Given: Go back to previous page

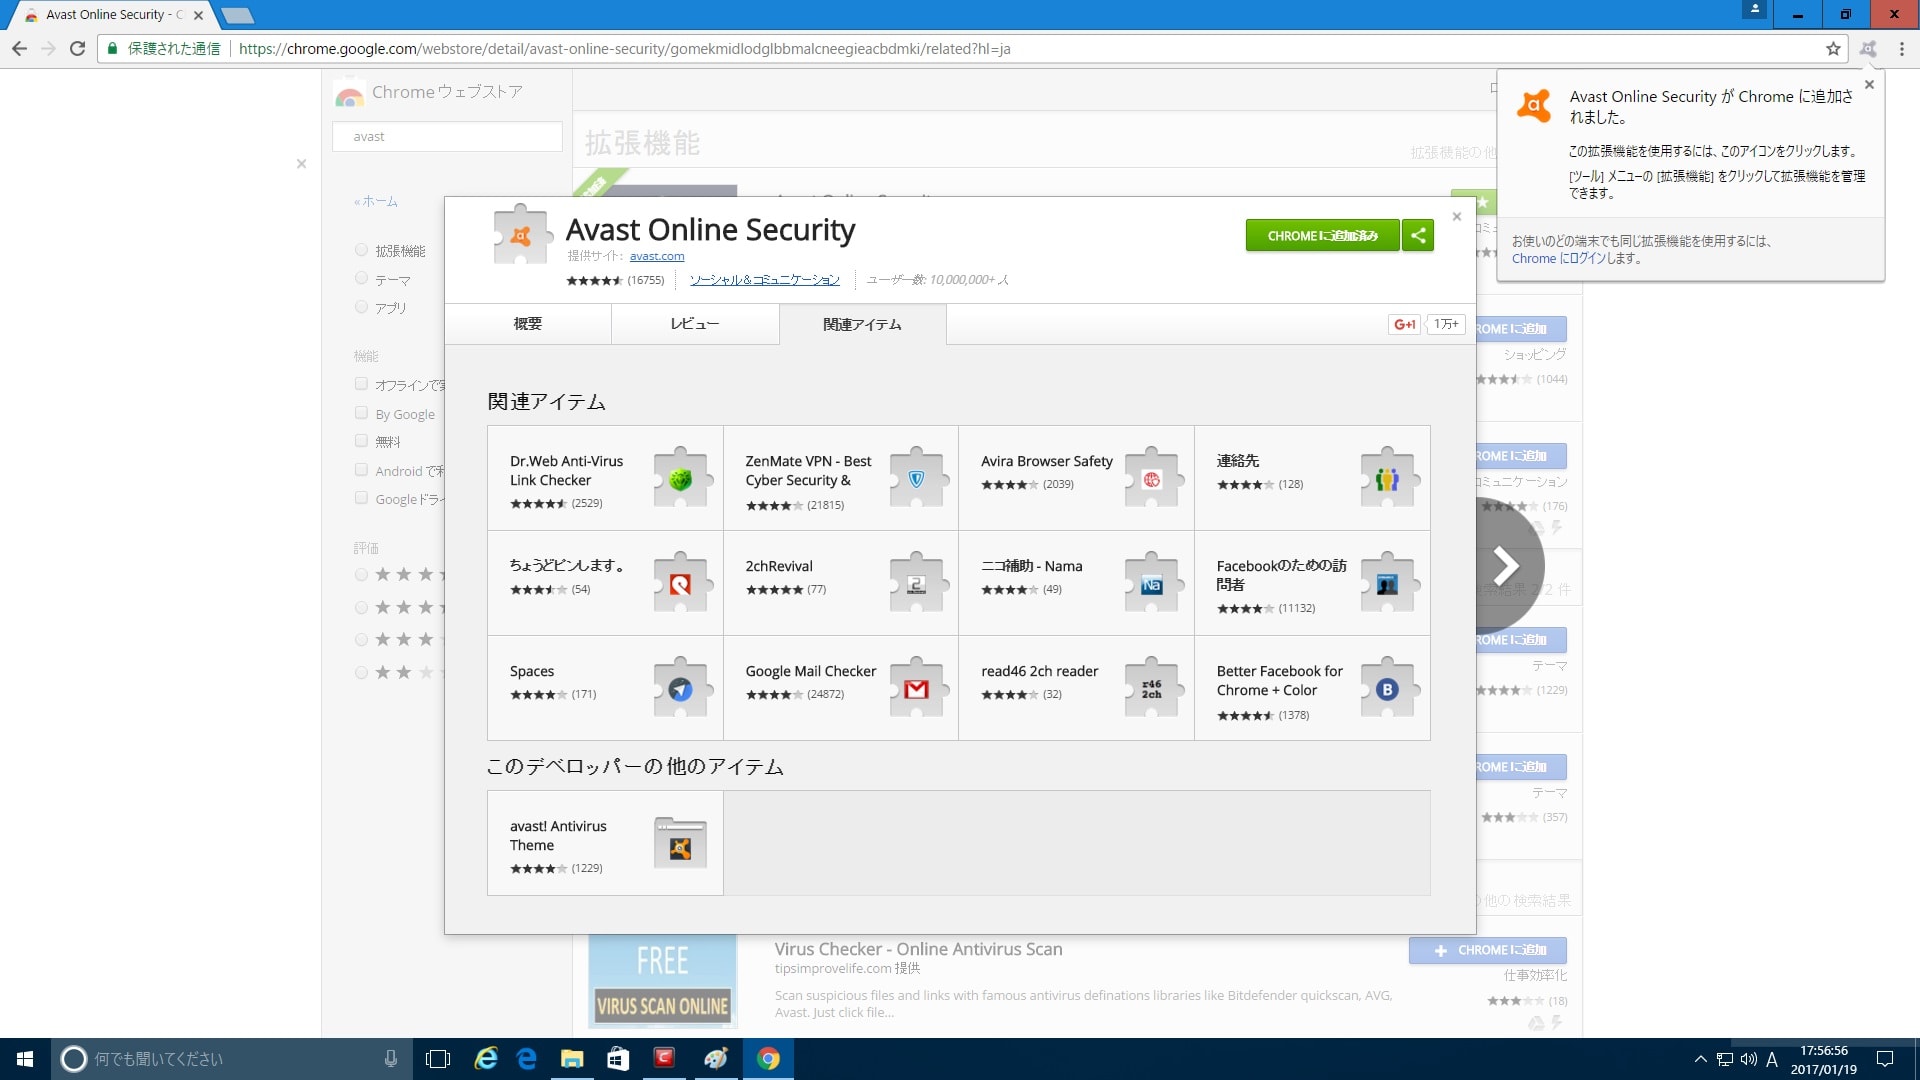Looking at the screenshot, I should (x=19, y=48).
